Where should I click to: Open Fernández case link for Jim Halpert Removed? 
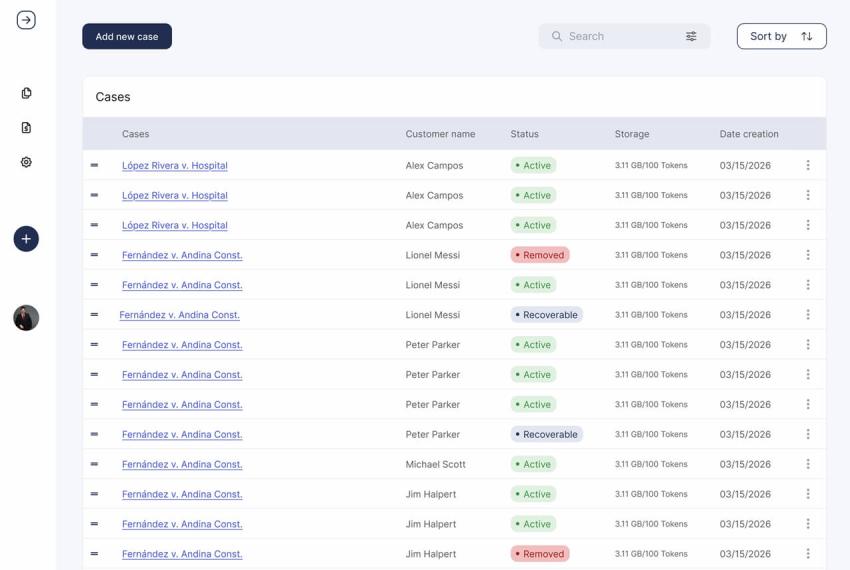[x=182, y=554]
